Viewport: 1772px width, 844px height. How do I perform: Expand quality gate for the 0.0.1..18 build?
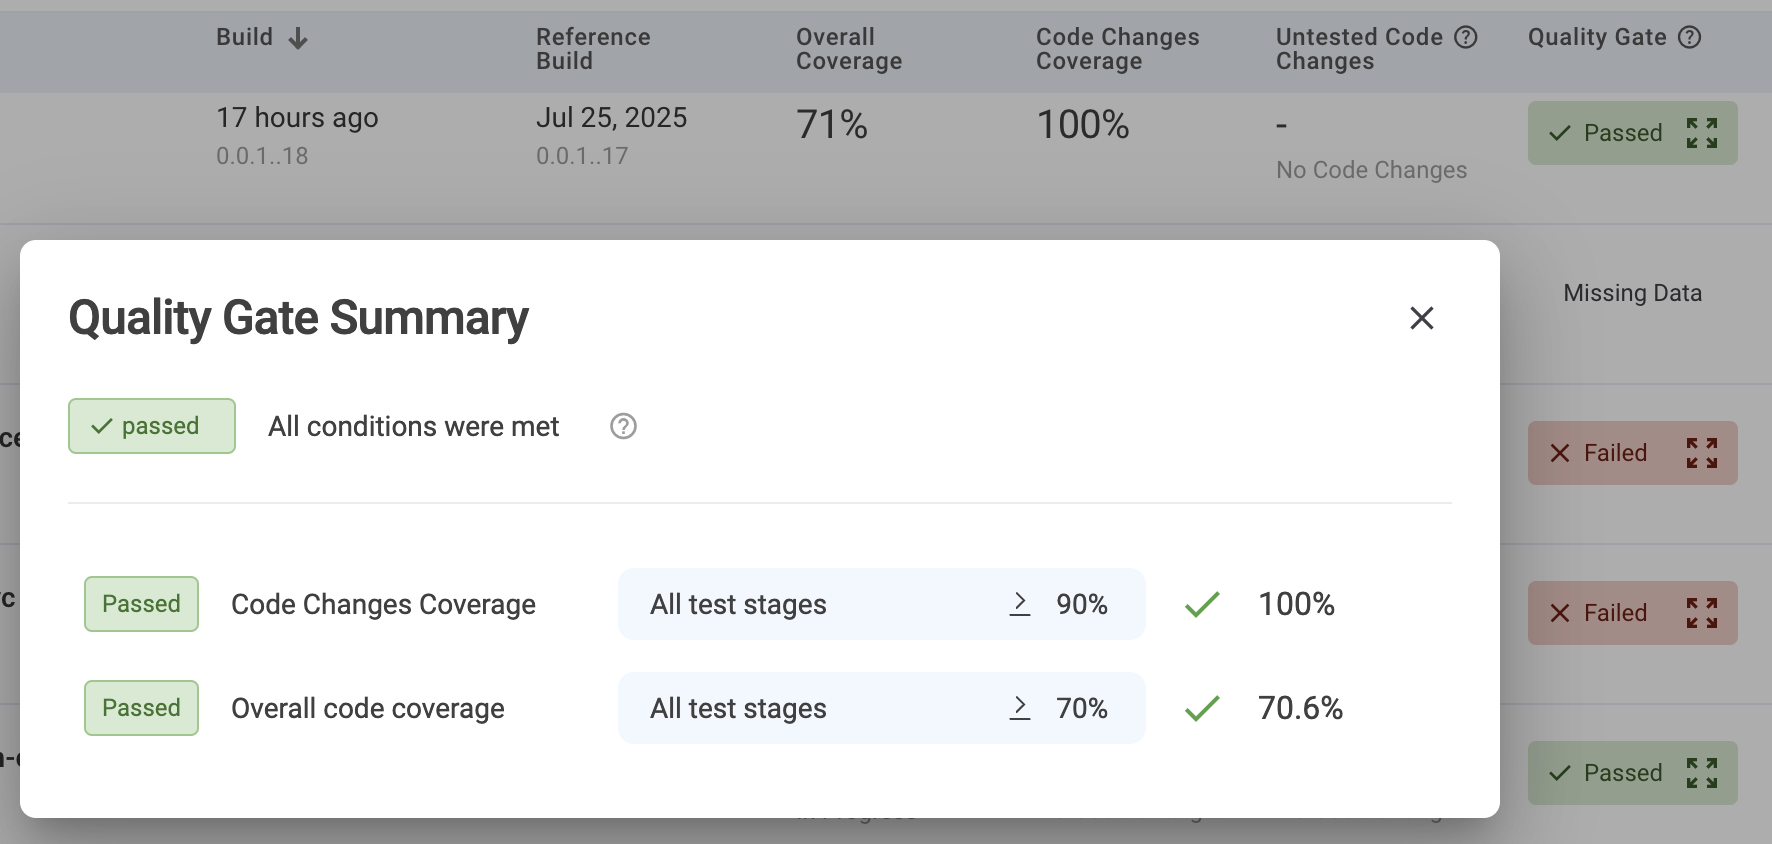1701,133
